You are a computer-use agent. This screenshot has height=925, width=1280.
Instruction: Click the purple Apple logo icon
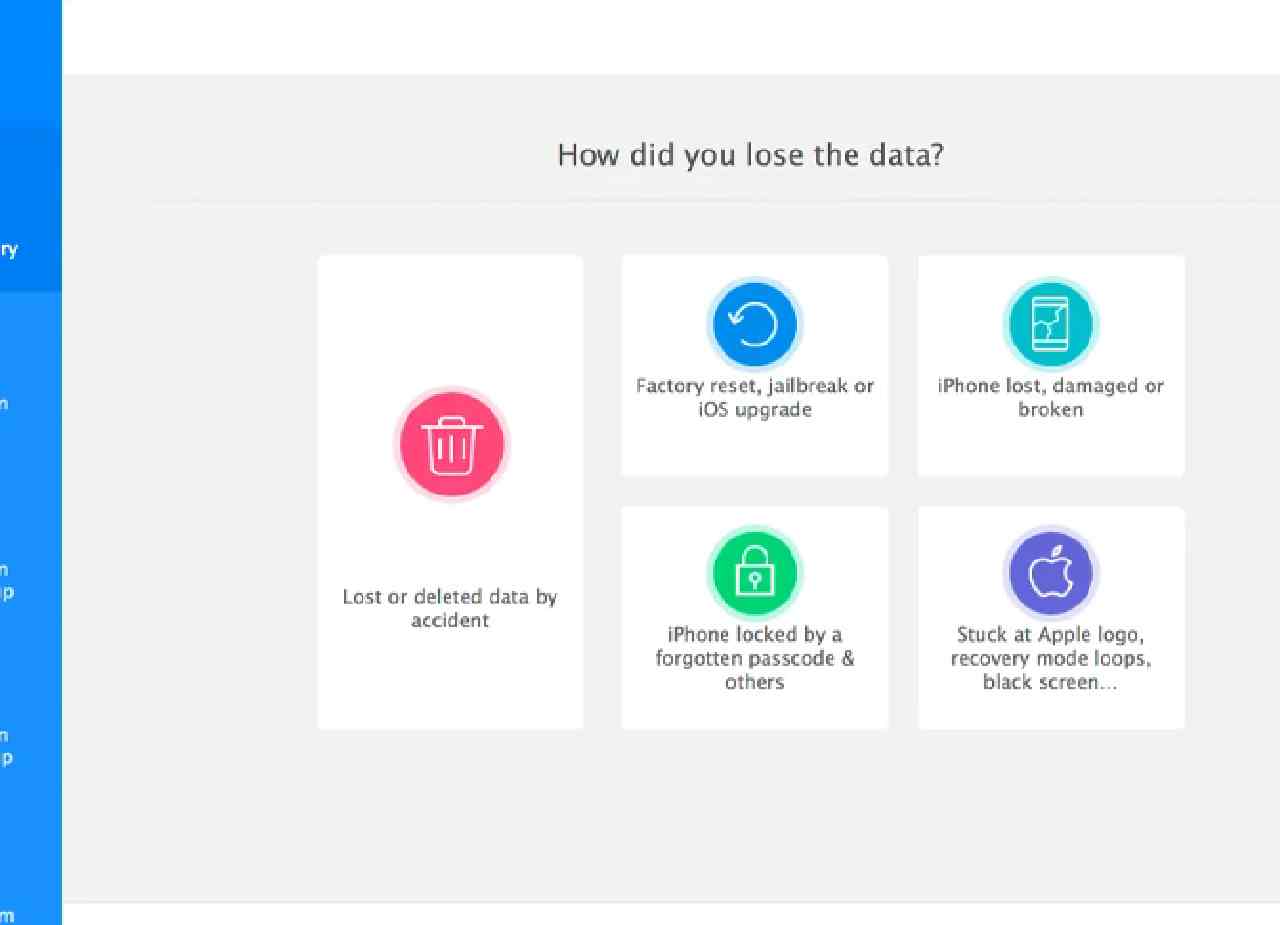(1050, 574)
